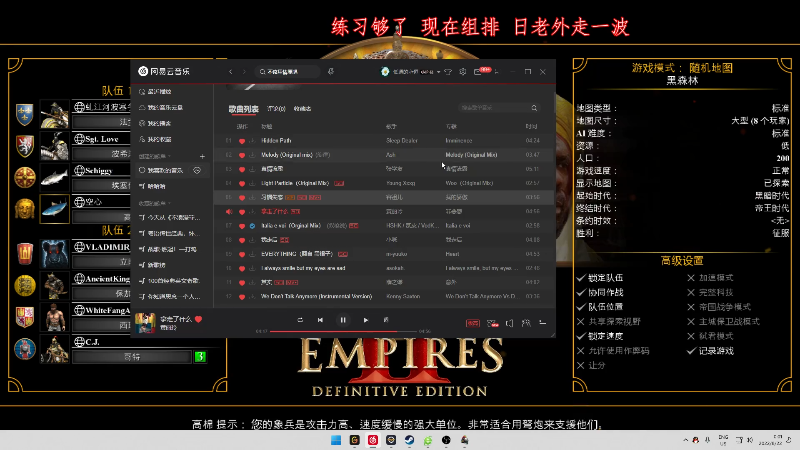This screenshot has height=450, width=800.
Task: Open the user account dropdown arrow
Action: (438, 72)
